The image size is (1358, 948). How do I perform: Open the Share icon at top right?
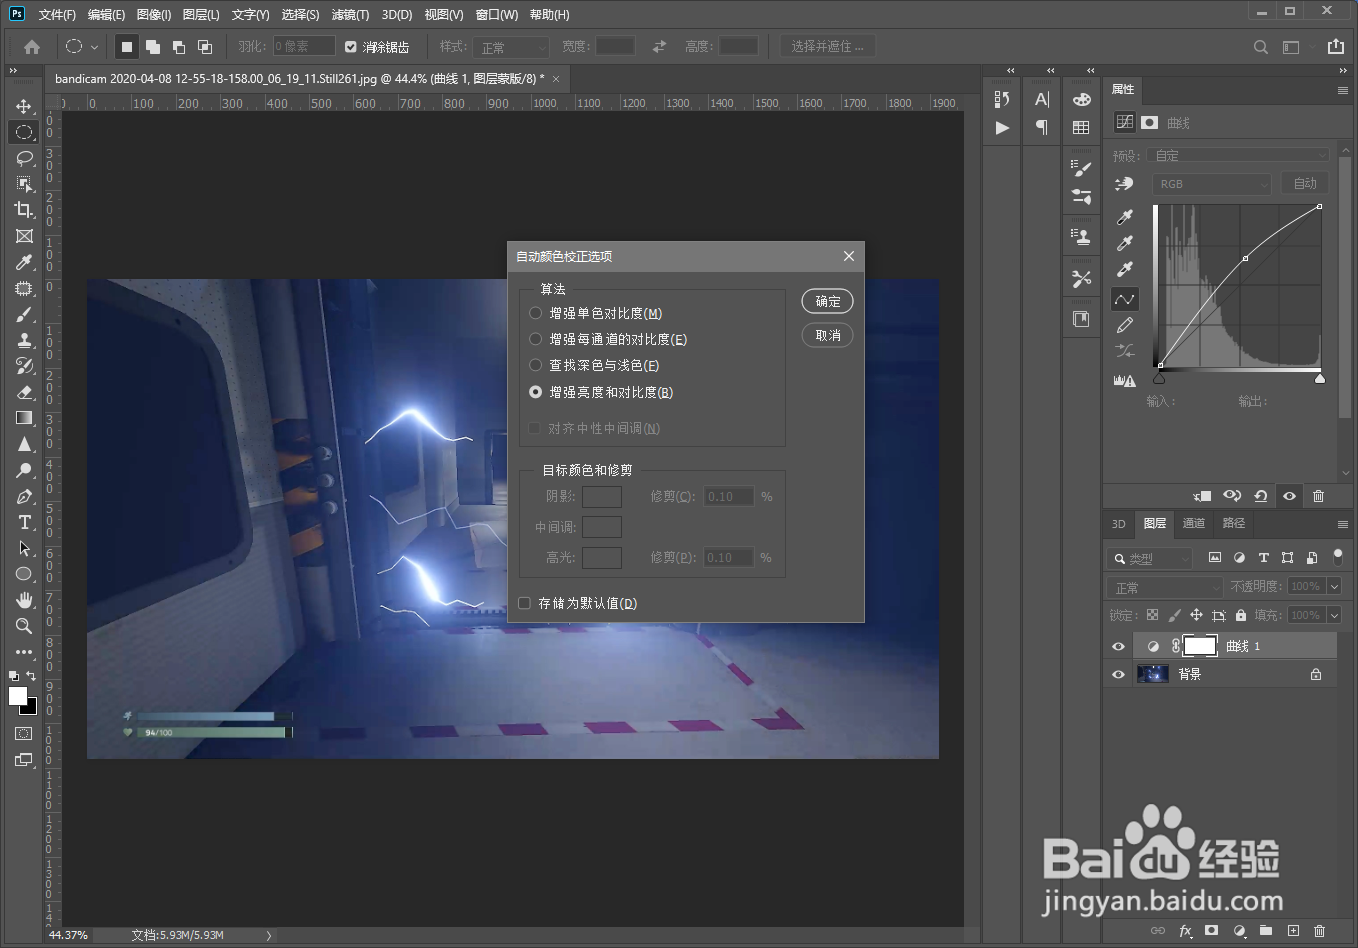[1336, 47]
